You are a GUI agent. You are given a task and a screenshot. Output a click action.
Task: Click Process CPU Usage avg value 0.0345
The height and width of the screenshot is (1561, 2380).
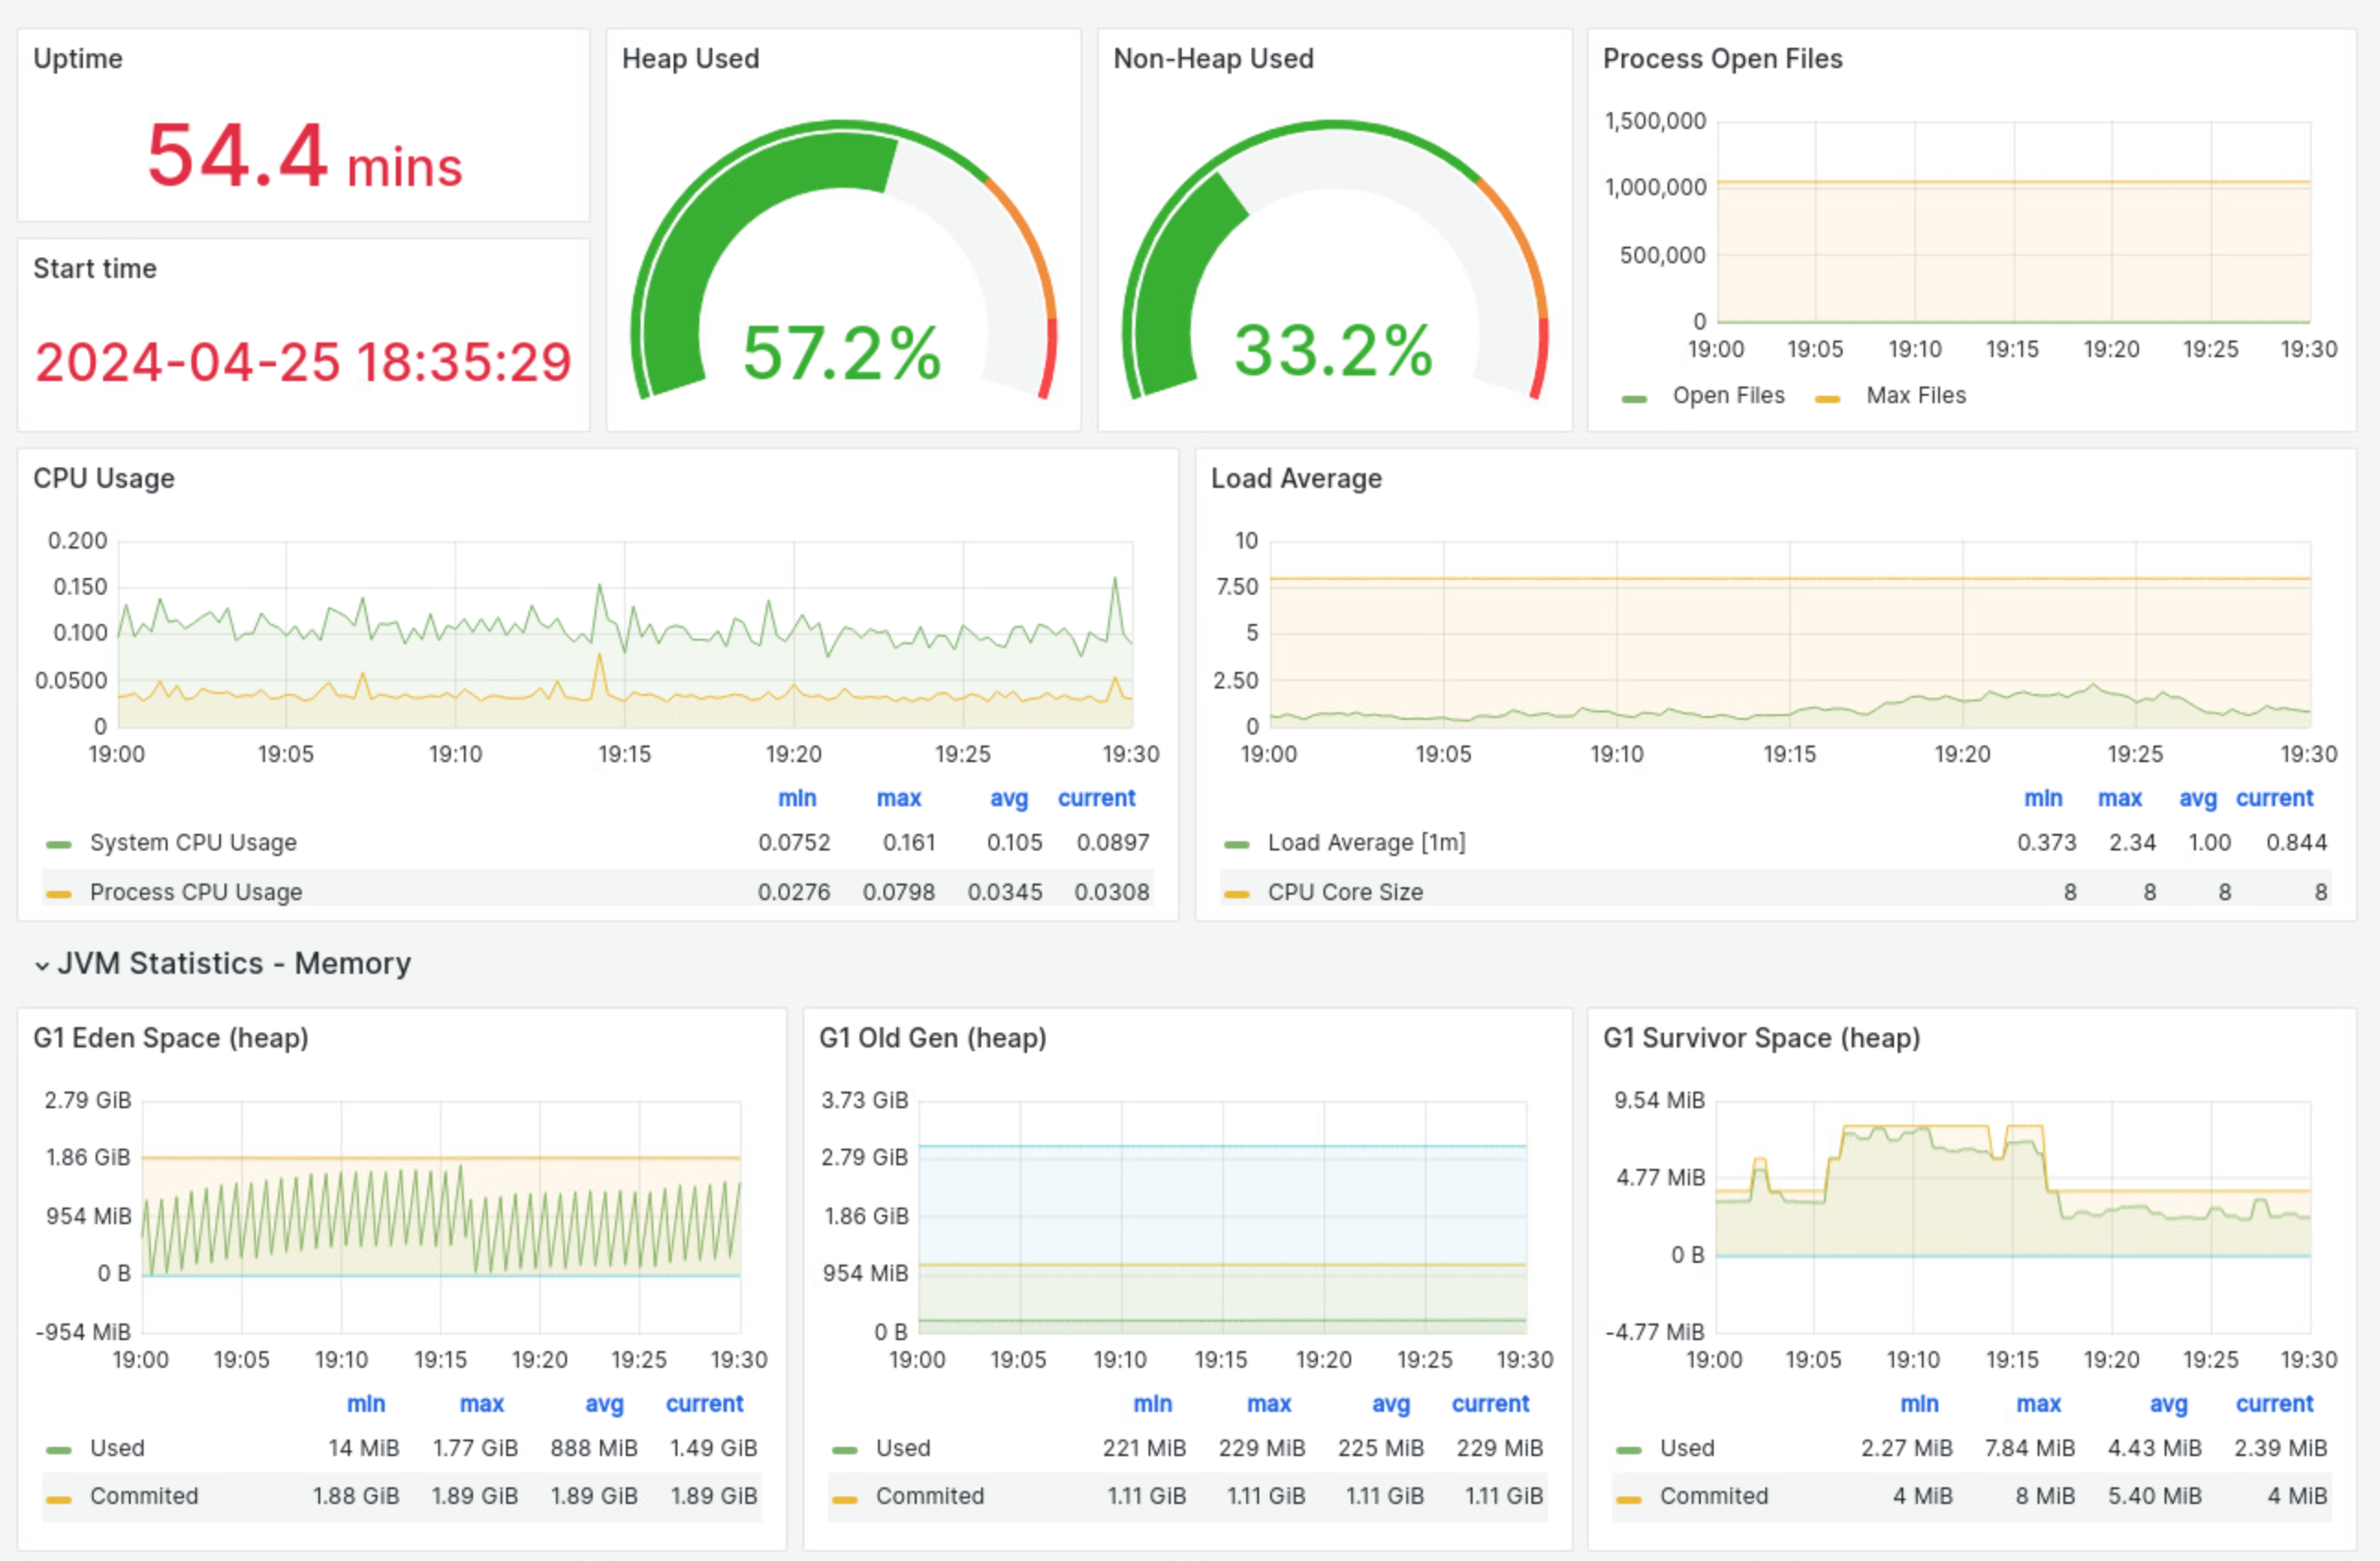pos(1004,891)
